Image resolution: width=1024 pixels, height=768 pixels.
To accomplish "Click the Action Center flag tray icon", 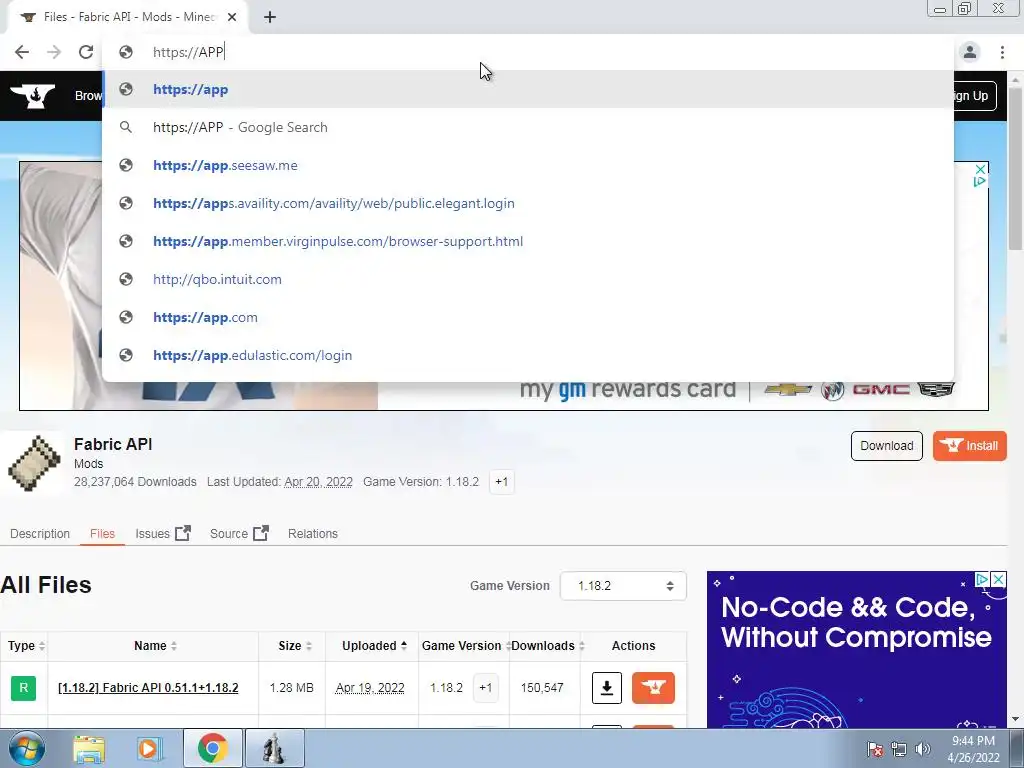I will pyautogui.click(x=875, y=749).
